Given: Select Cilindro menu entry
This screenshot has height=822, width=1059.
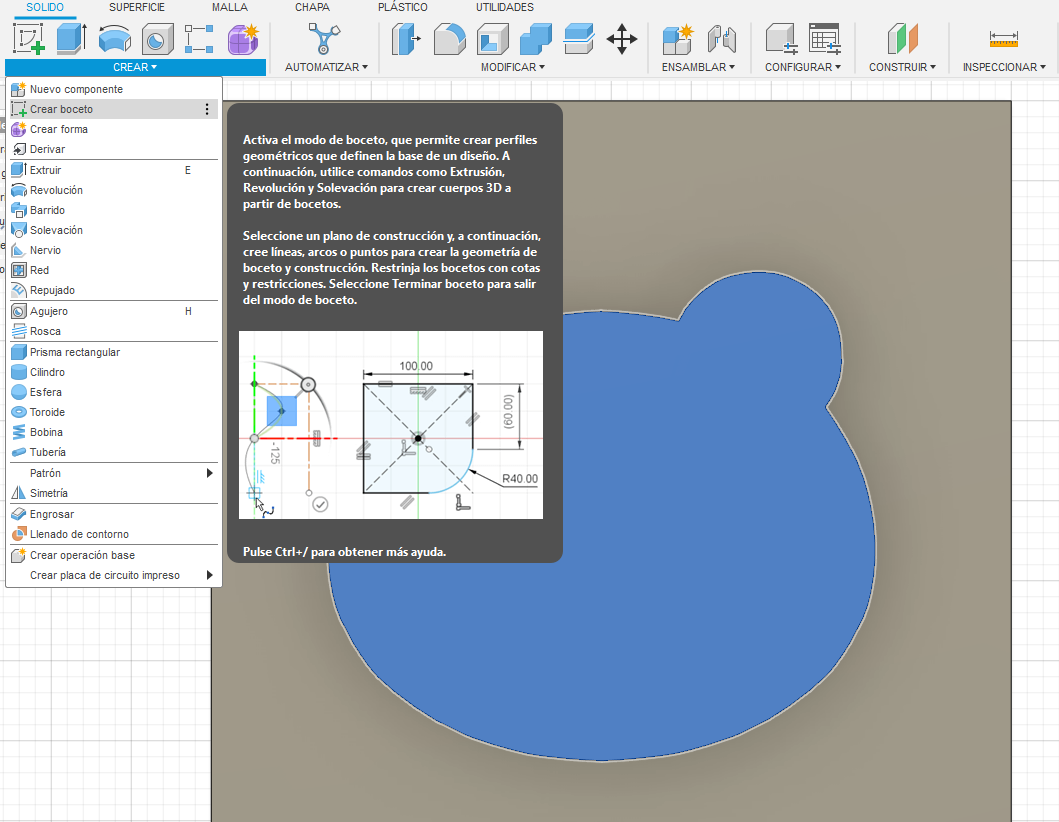Looking at the screenshot, I should point(113,372).
